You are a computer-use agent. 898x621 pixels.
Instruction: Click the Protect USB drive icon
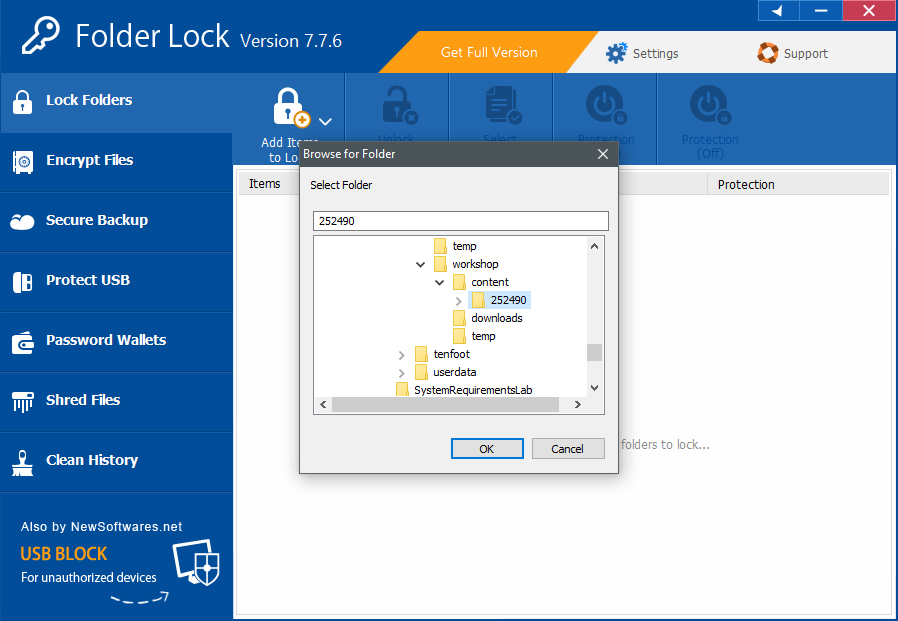click(x=22, y=282)
